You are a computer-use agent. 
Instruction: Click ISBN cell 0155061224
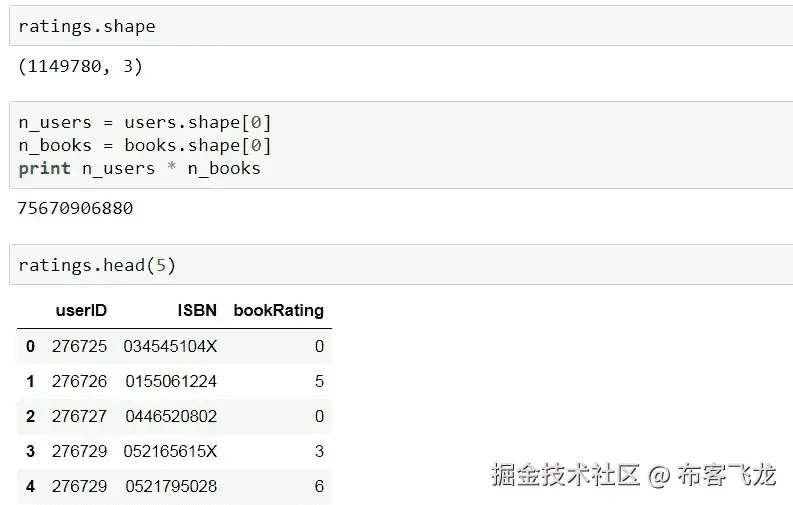click(x=171, y=381)
